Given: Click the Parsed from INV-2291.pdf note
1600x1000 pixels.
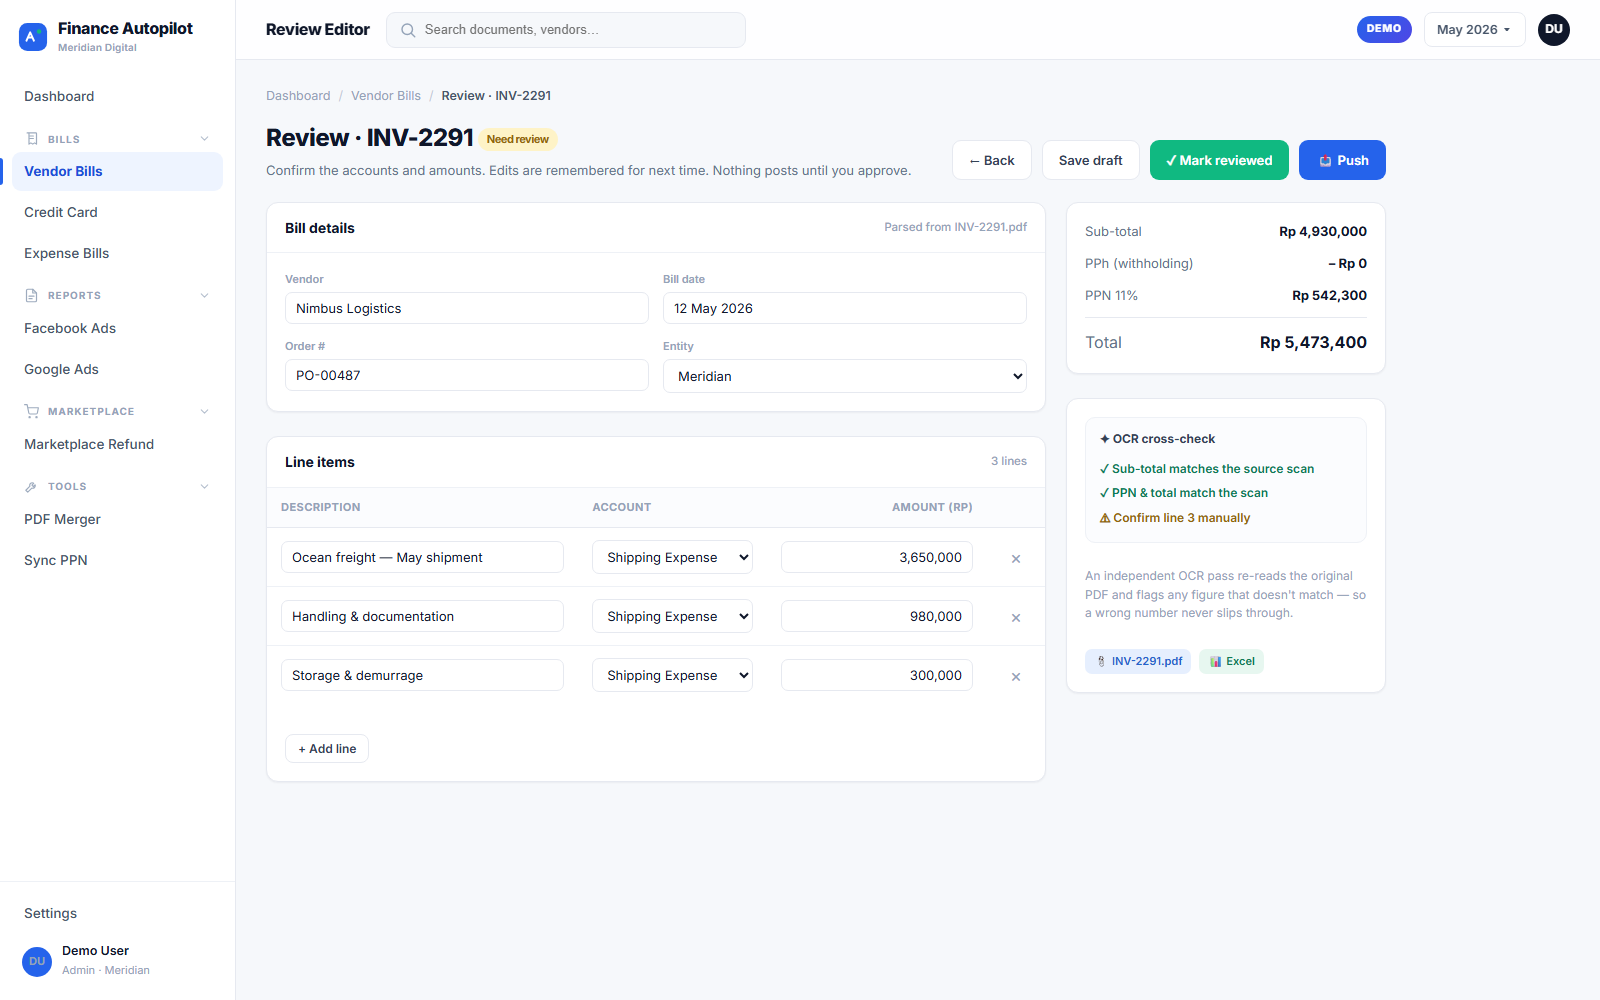Looking at the screenshot, I should [955, 227].
